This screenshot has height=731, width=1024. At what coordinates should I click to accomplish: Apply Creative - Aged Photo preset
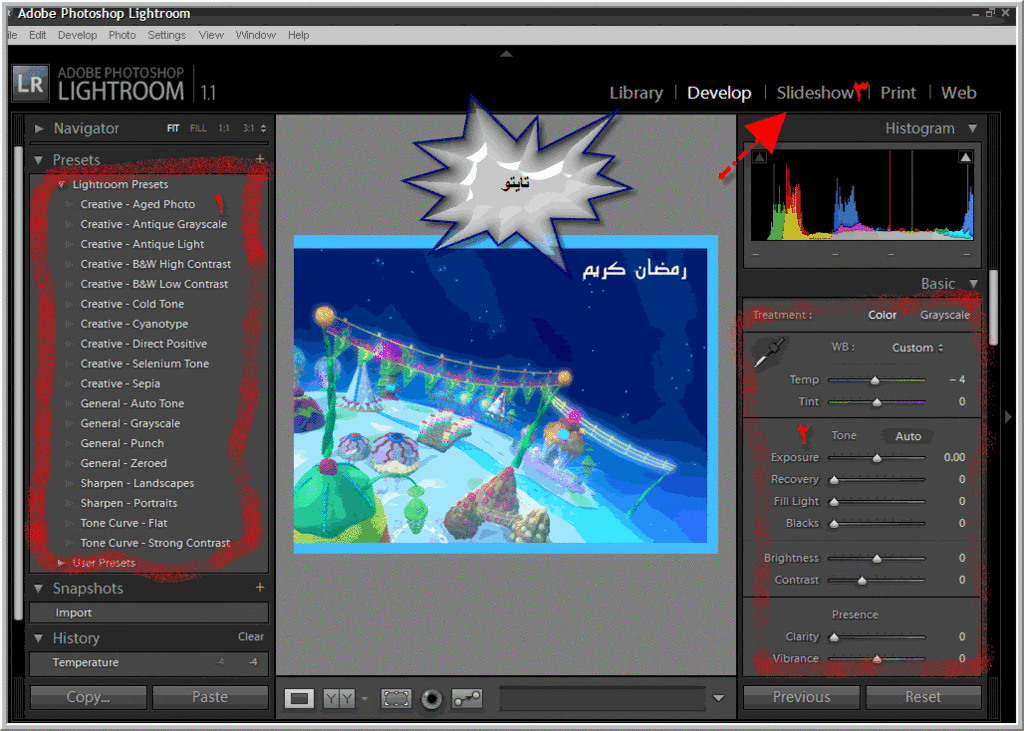pyautogui.click(x=137, y=204)
